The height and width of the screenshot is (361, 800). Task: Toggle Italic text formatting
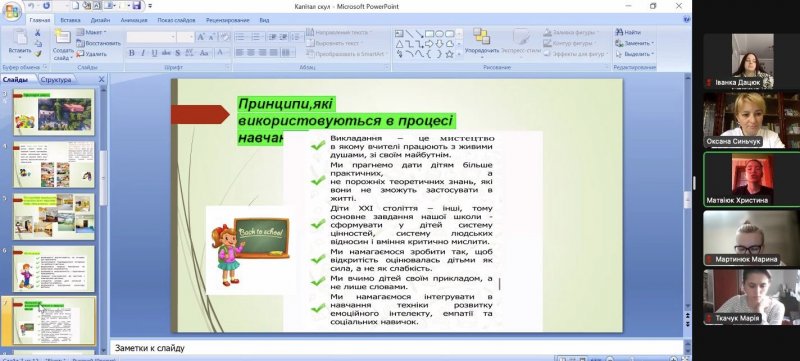click(143, 53)
